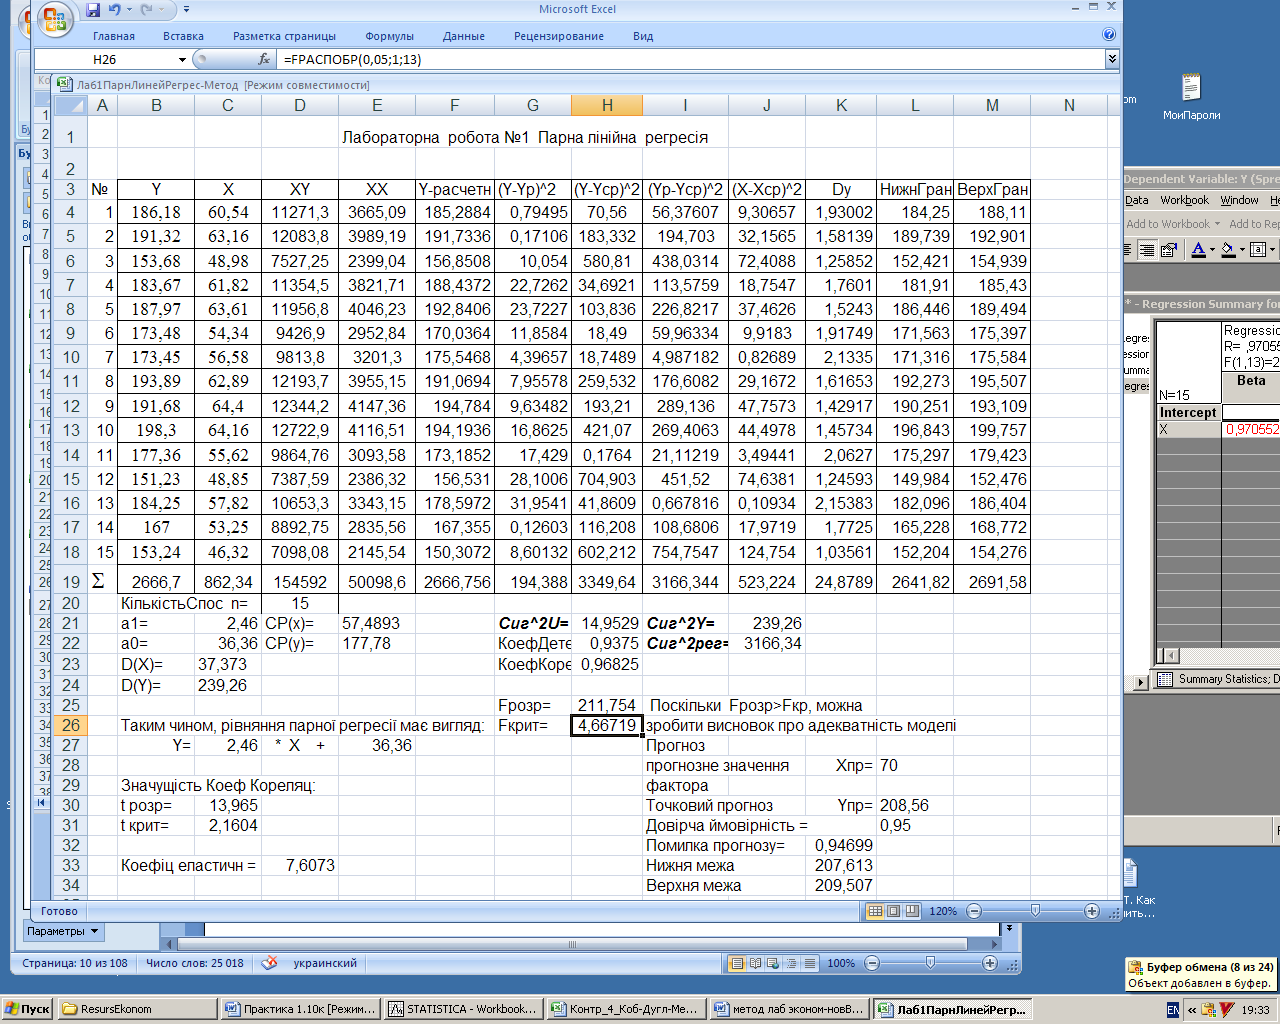The height and width of the screenshot is (1024, 1280).
Task: Open Customize Quick Access Toolbar dropdown
Action: tap(186, 10)
